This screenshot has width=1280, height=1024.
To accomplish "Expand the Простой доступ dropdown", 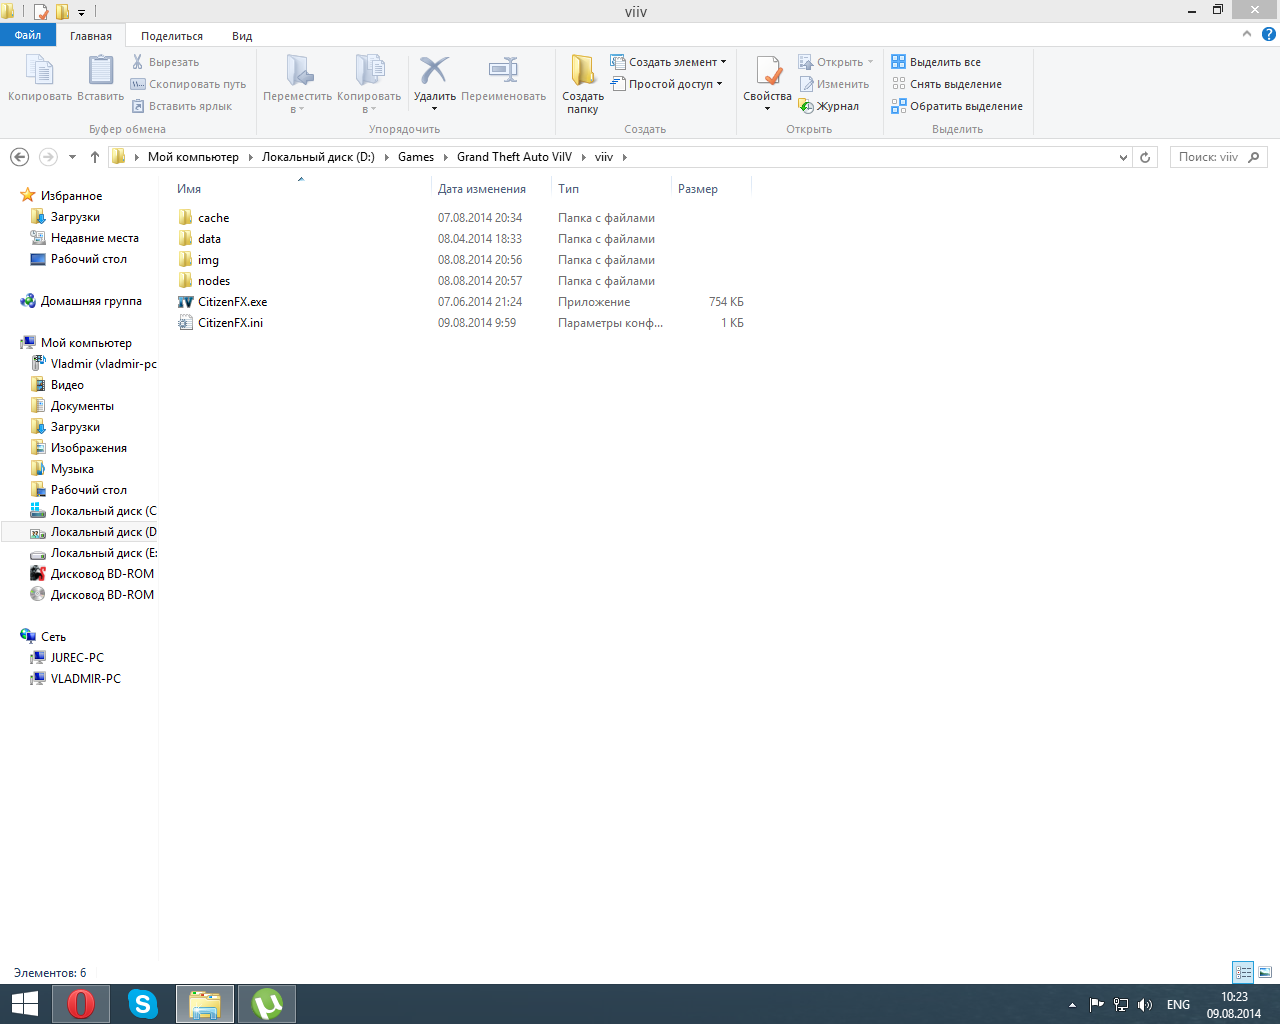I will tap(667, 84).
